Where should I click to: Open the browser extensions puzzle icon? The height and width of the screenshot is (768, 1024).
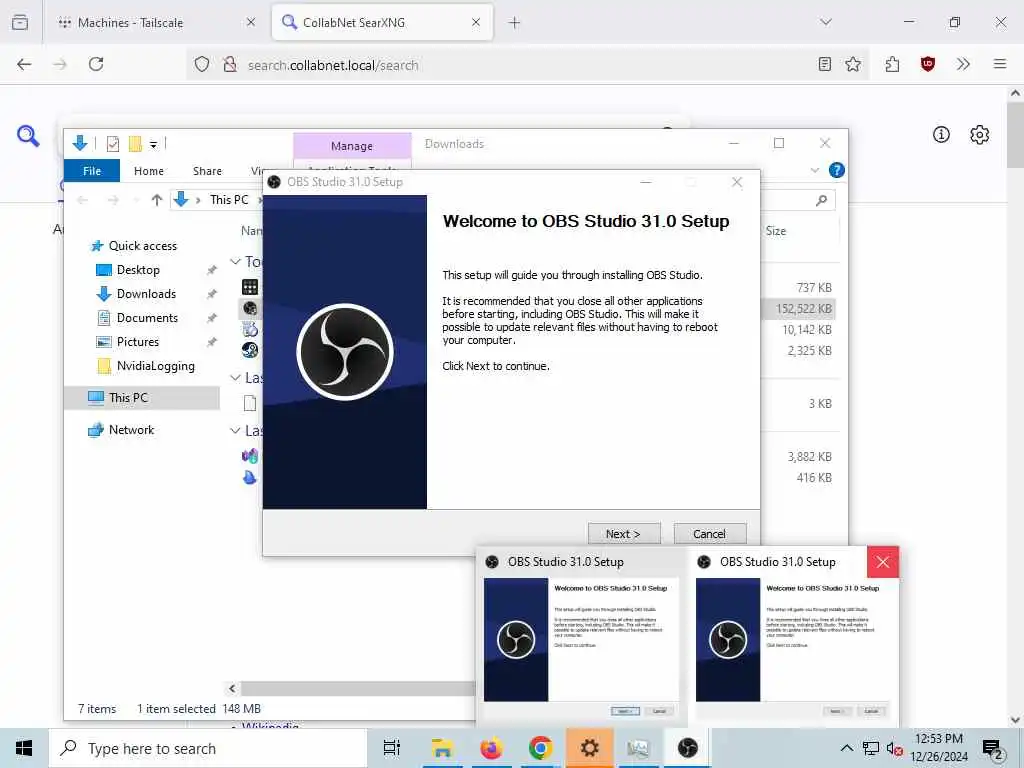pyautogui.click(x=892, y=64)
